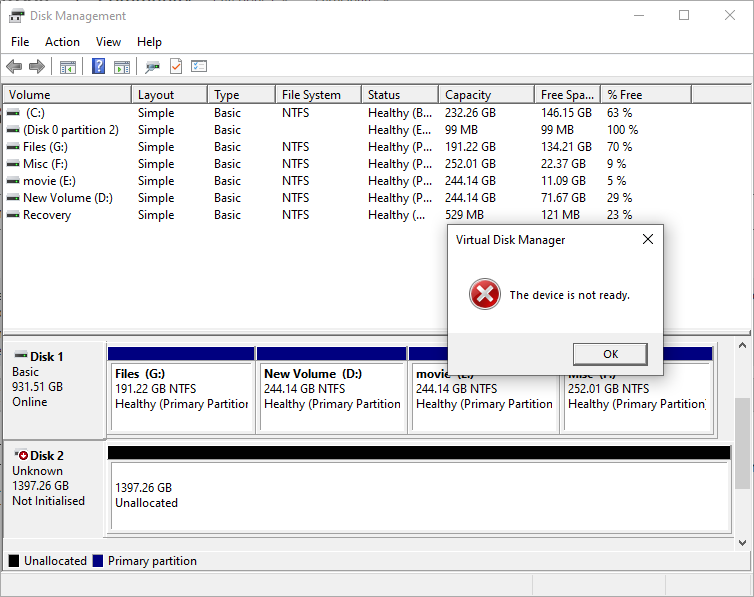This screenshot has width=754, height=597.
Task: Click the 70 % free cell
Action: pyautogui.click(x=619, y=147)
